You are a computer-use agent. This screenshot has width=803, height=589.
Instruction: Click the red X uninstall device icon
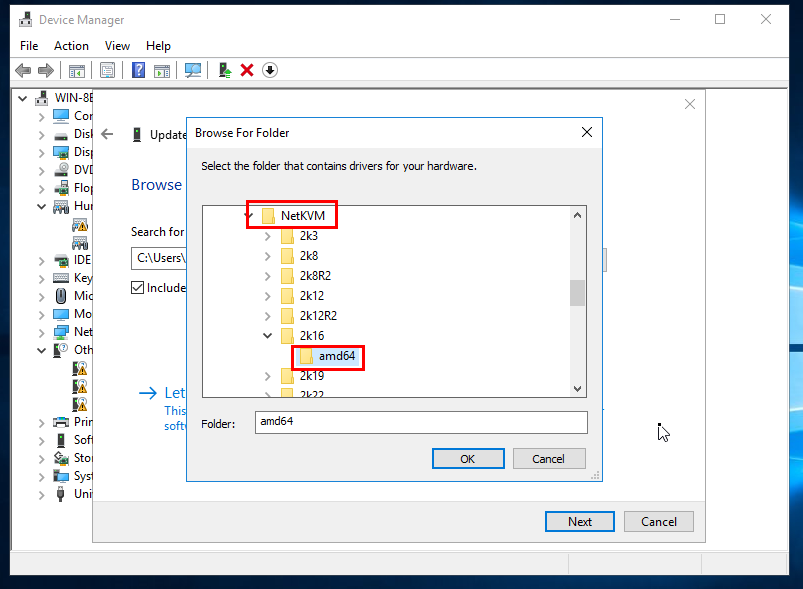(247, 70)
